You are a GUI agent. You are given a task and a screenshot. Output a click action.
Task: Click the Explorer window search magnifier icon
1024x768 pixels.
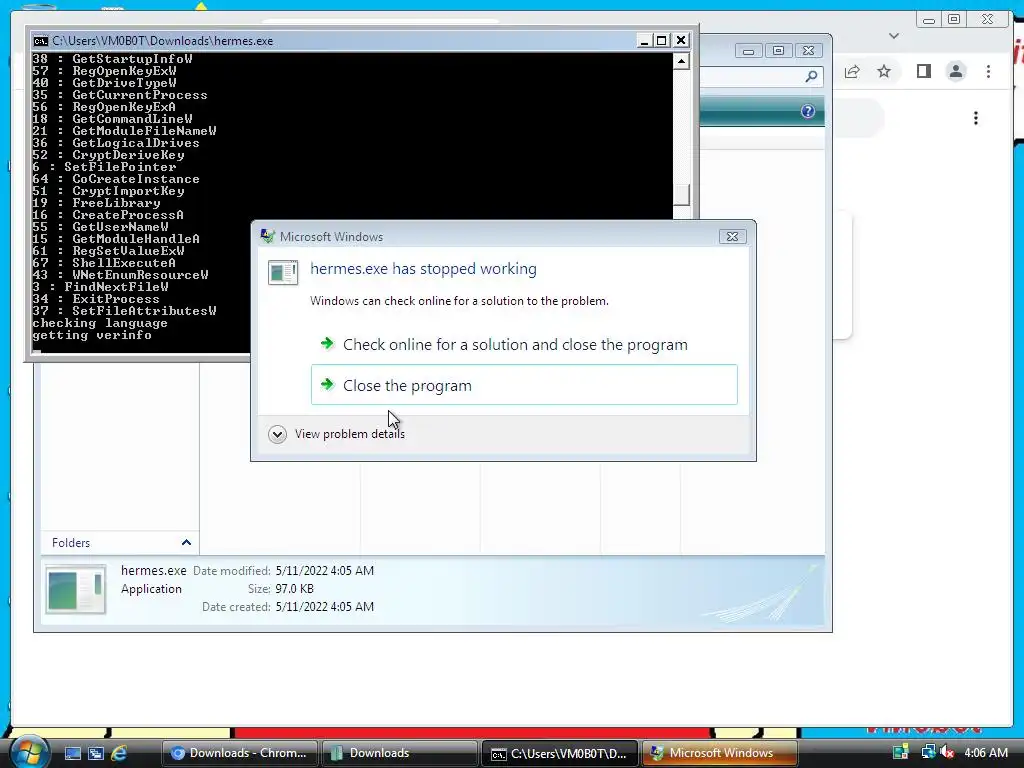pos(811,76)
